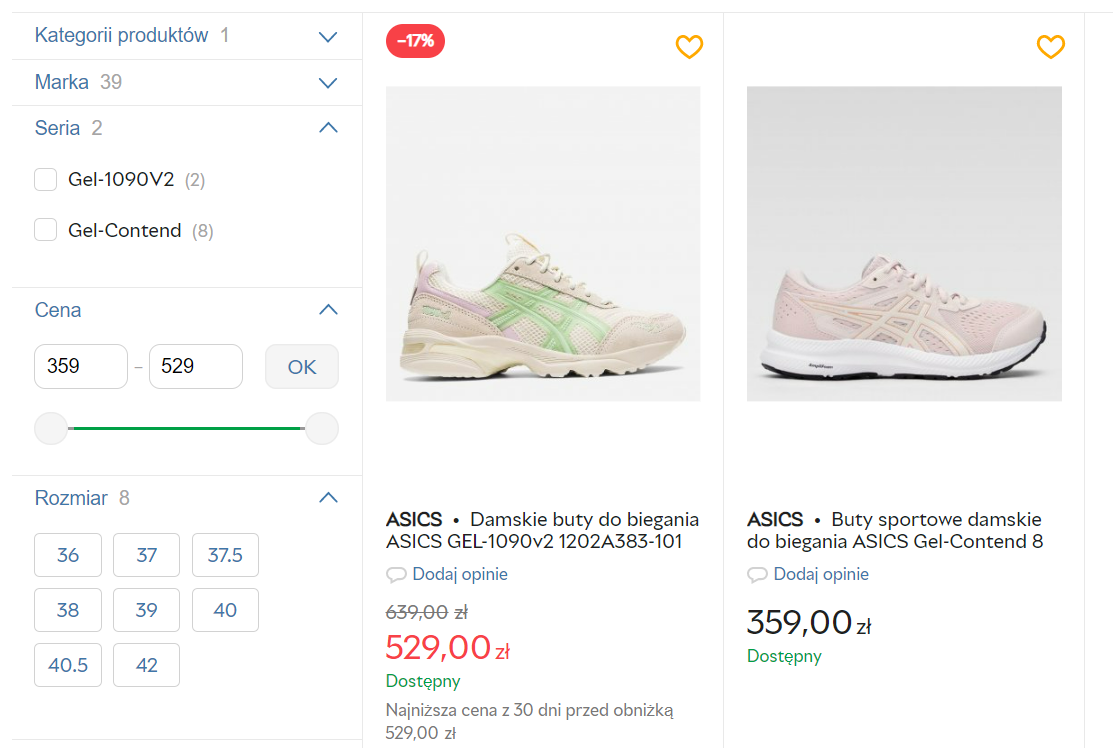The image size is (1113, 748).
Task: Open the ASICS GEL-1090v2 product title
Action: pos(542,530)
